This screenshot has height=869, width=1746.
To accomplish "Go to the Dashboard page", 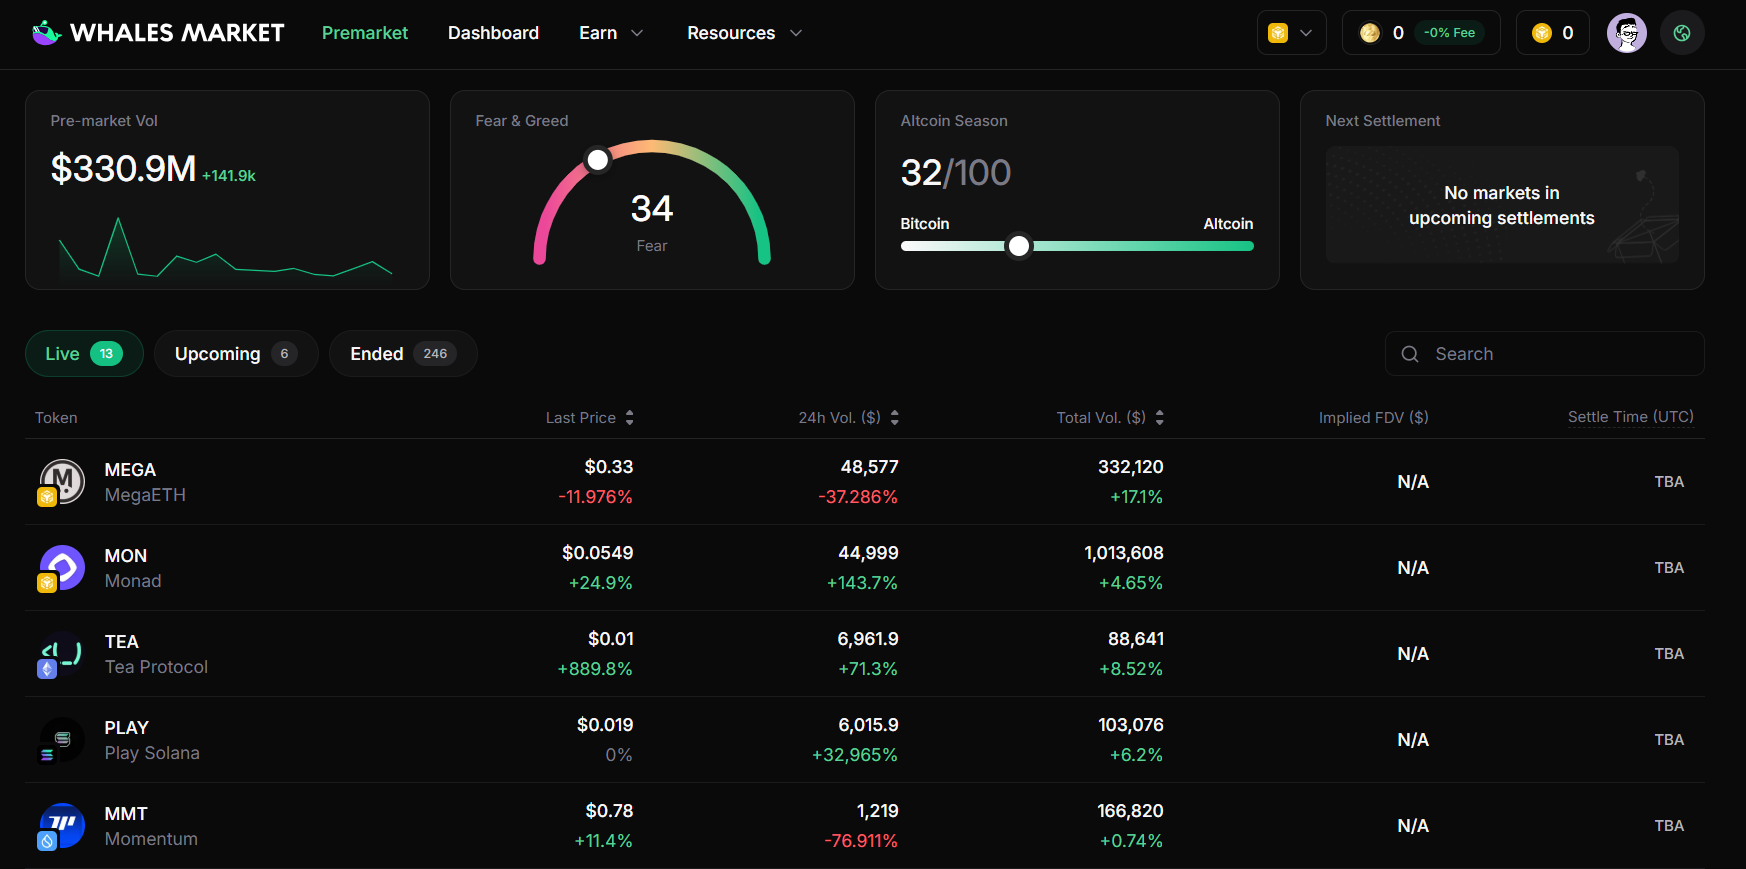I will point(493,33).
